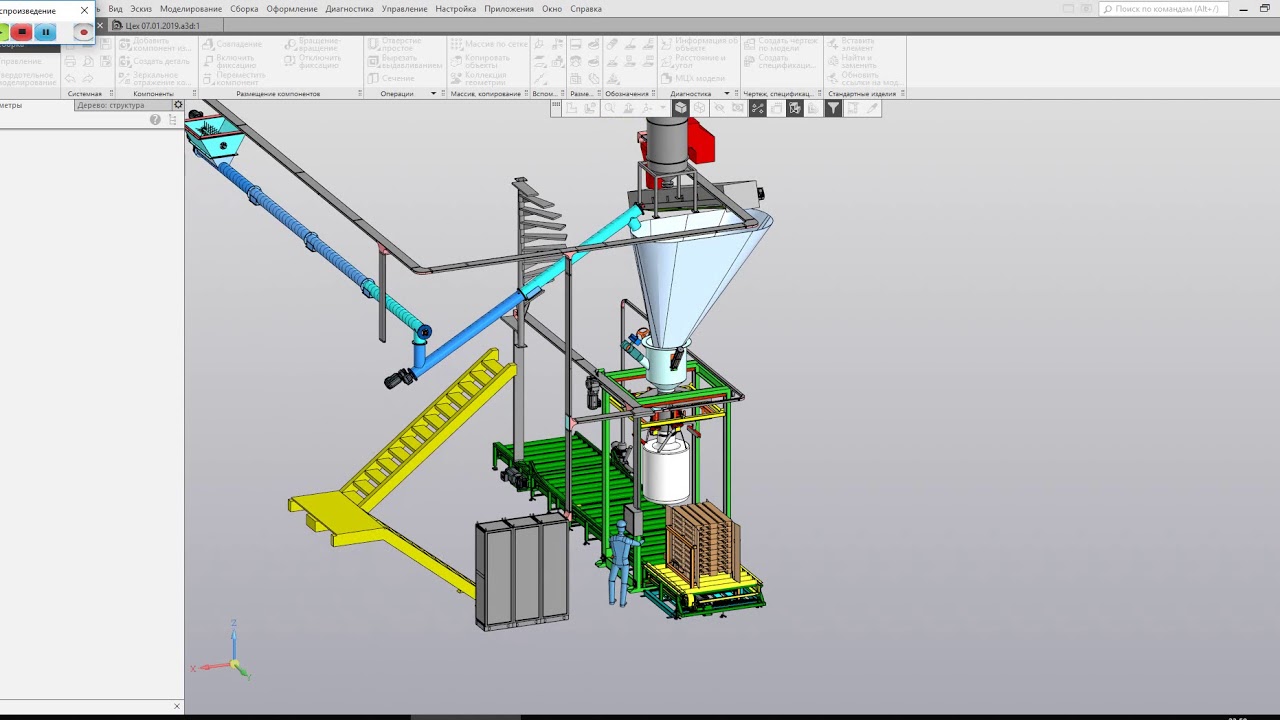The height and width of the screenshot is (720, 1280).
Task: Click the Системная panel undo arrow
Action: 70,79
